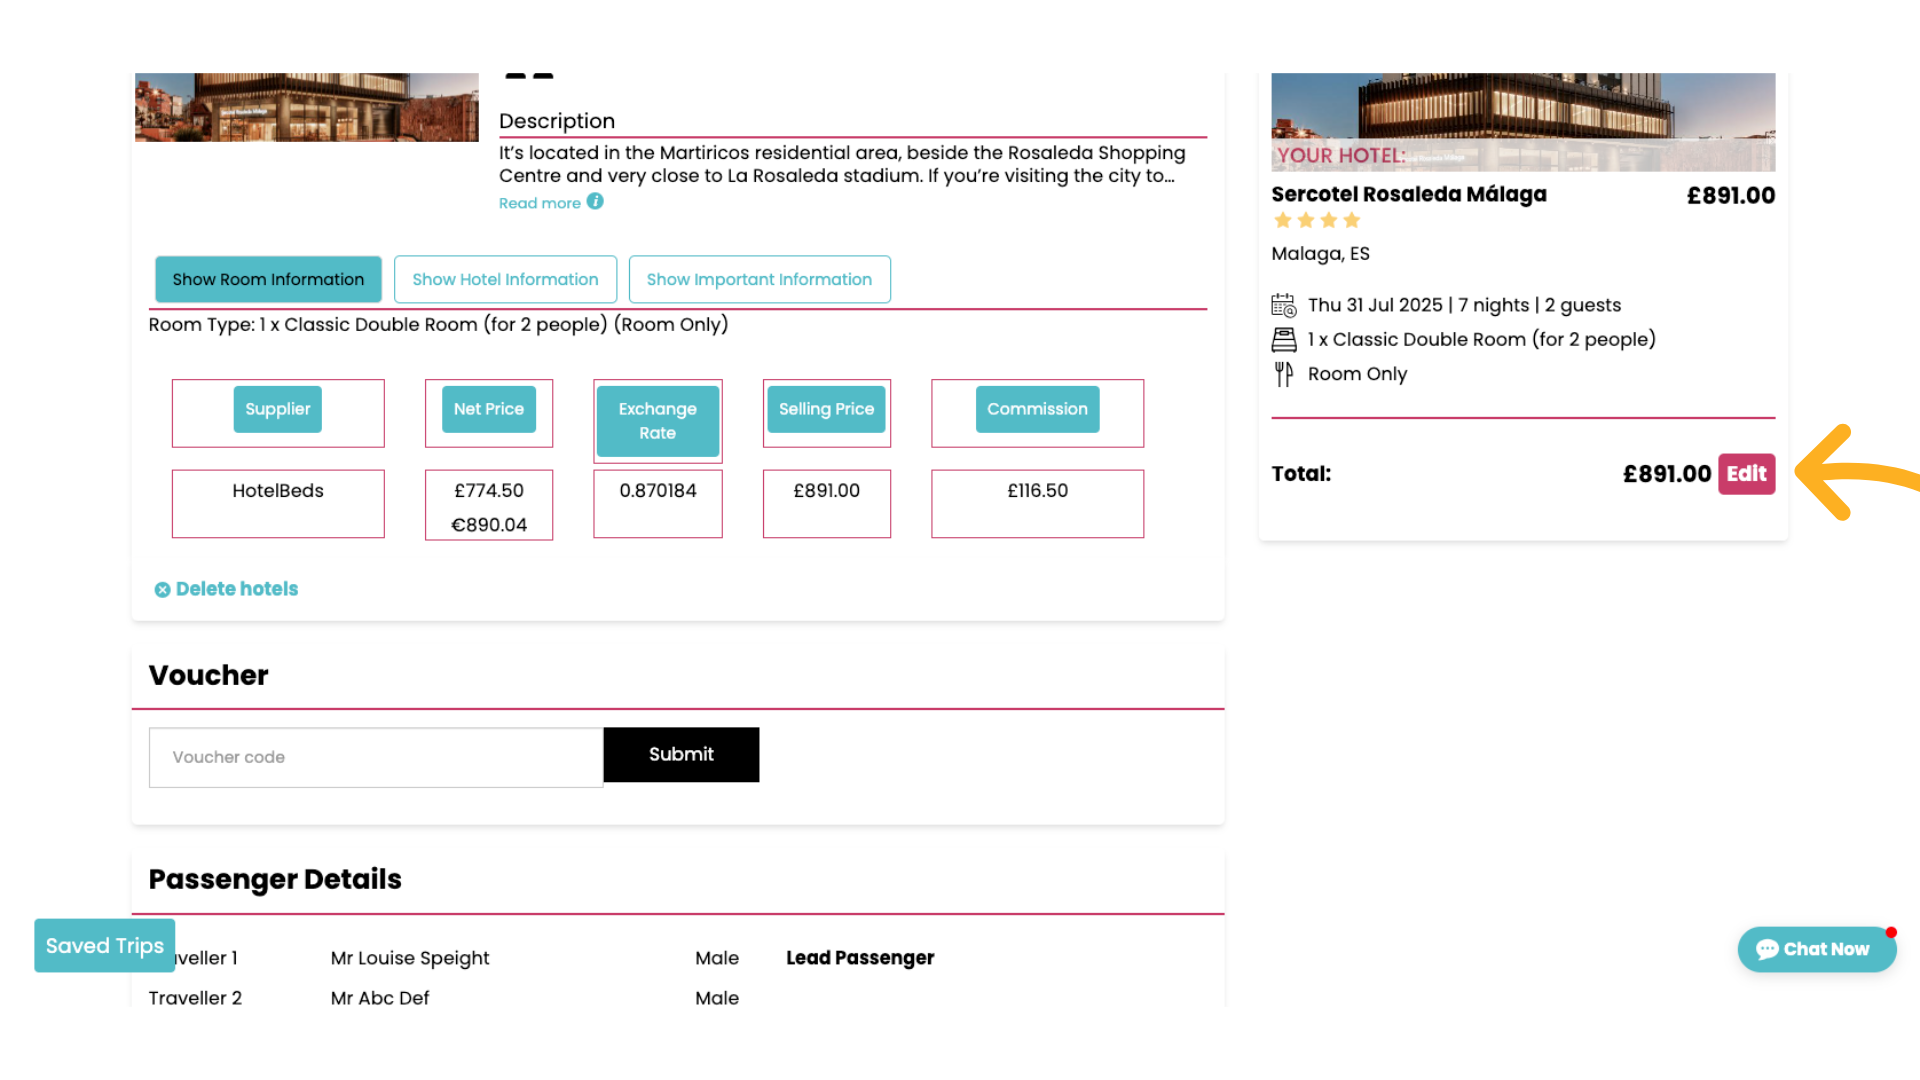Viewport: 1920px width, 1080px height.
Task: Click the Exchange Rate column header
Action: [657, 421]
